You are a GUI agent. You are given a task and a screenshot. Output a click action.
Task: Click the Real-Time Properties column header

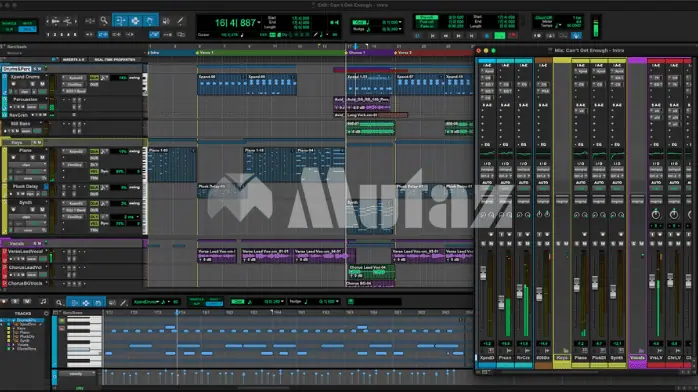[x=115, y=60]
